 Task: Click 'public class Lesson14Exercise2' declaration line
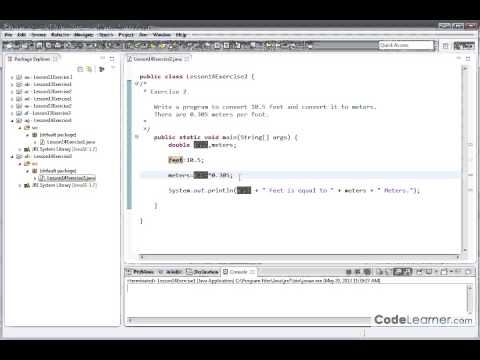pos(197,77)
